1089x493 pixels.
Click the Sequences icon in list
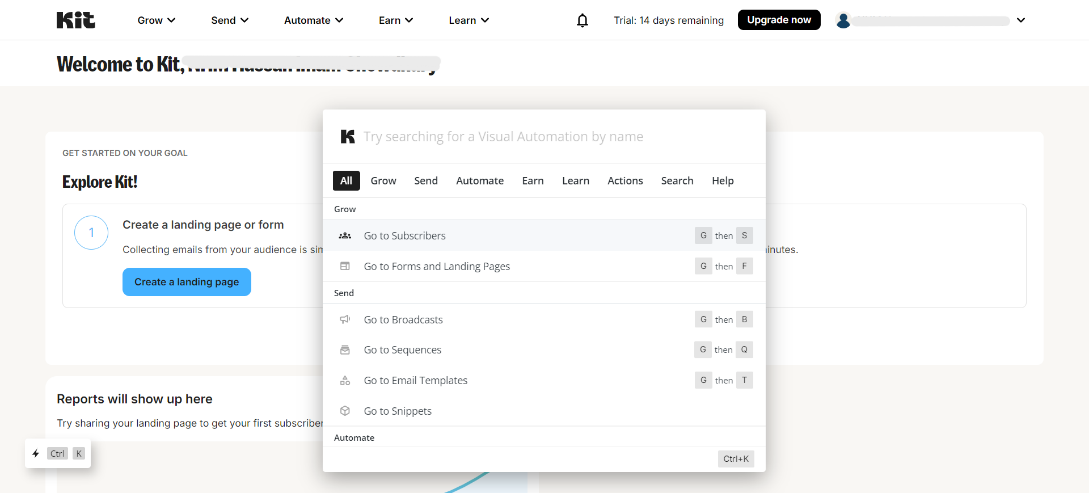coord(345,350)
